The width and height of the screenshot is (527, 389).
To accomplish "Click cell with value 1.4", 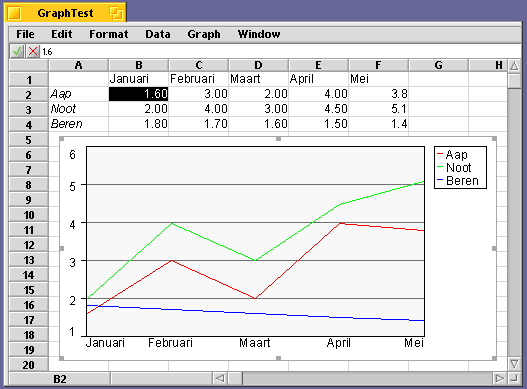I will point(378,124).
